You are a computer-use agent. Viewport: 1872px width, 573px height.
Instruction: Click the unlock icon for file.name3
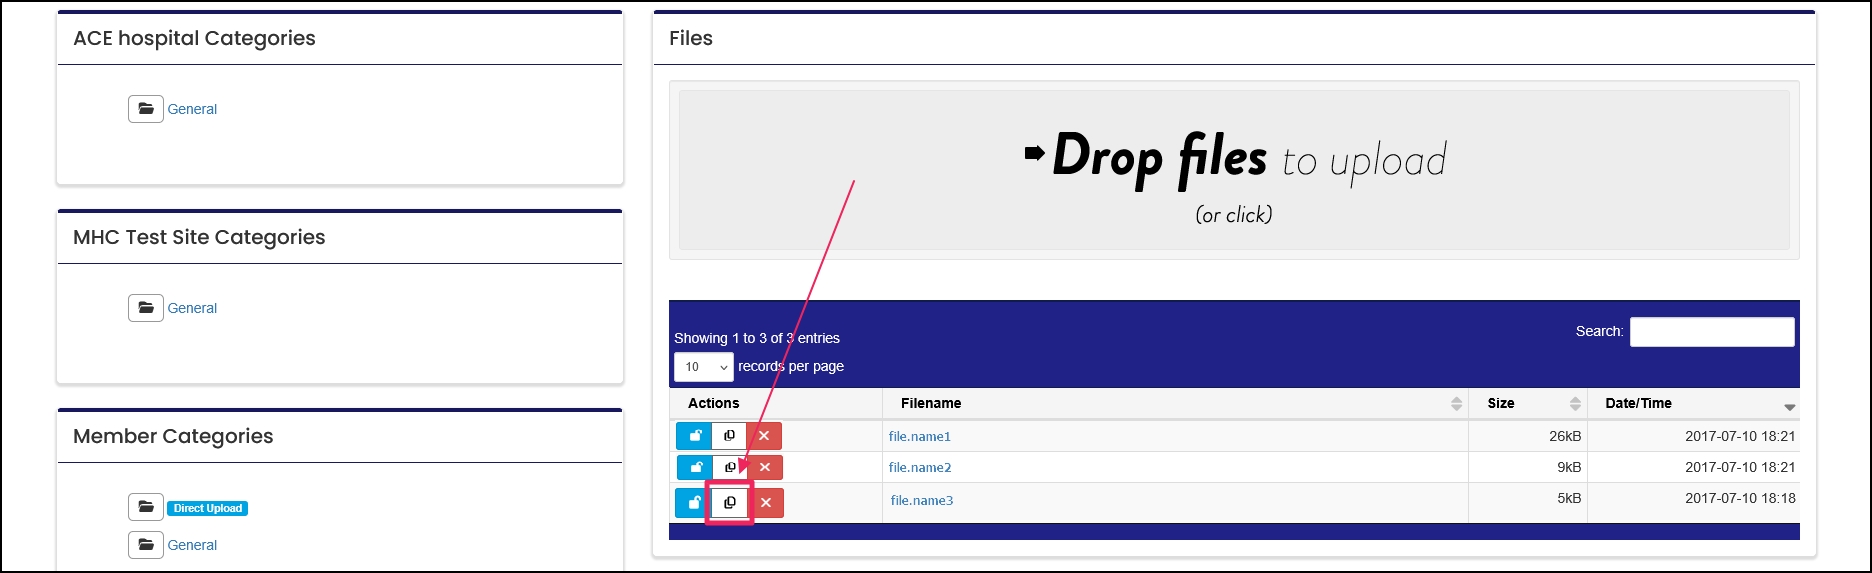click(693, 502)
